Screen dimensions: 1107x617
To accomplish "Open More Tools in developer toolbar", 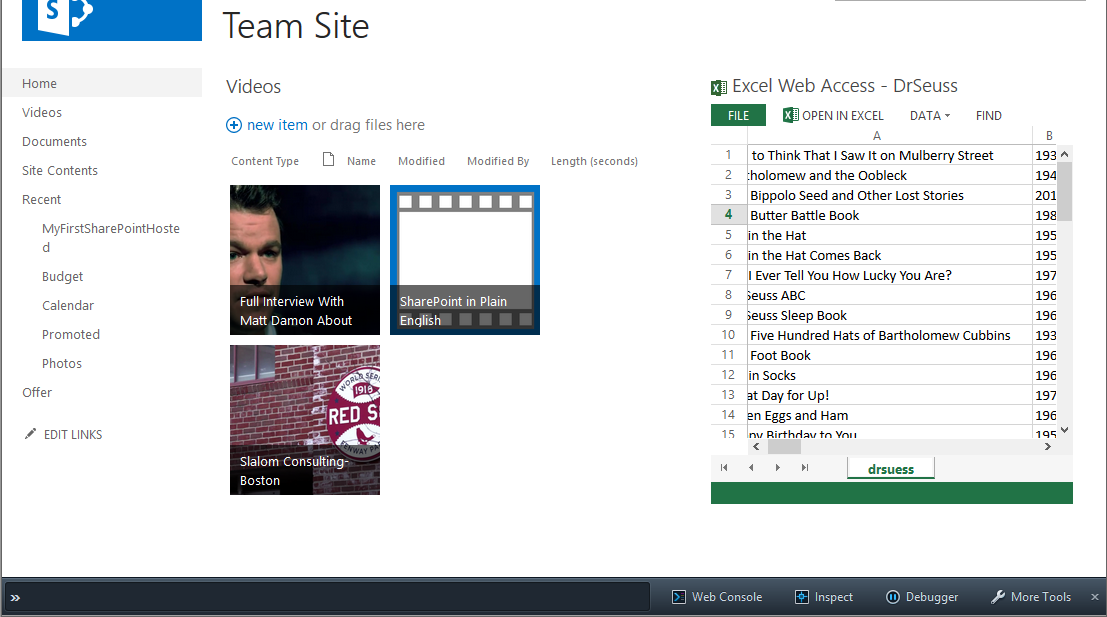I will [x=1030, y=597].
